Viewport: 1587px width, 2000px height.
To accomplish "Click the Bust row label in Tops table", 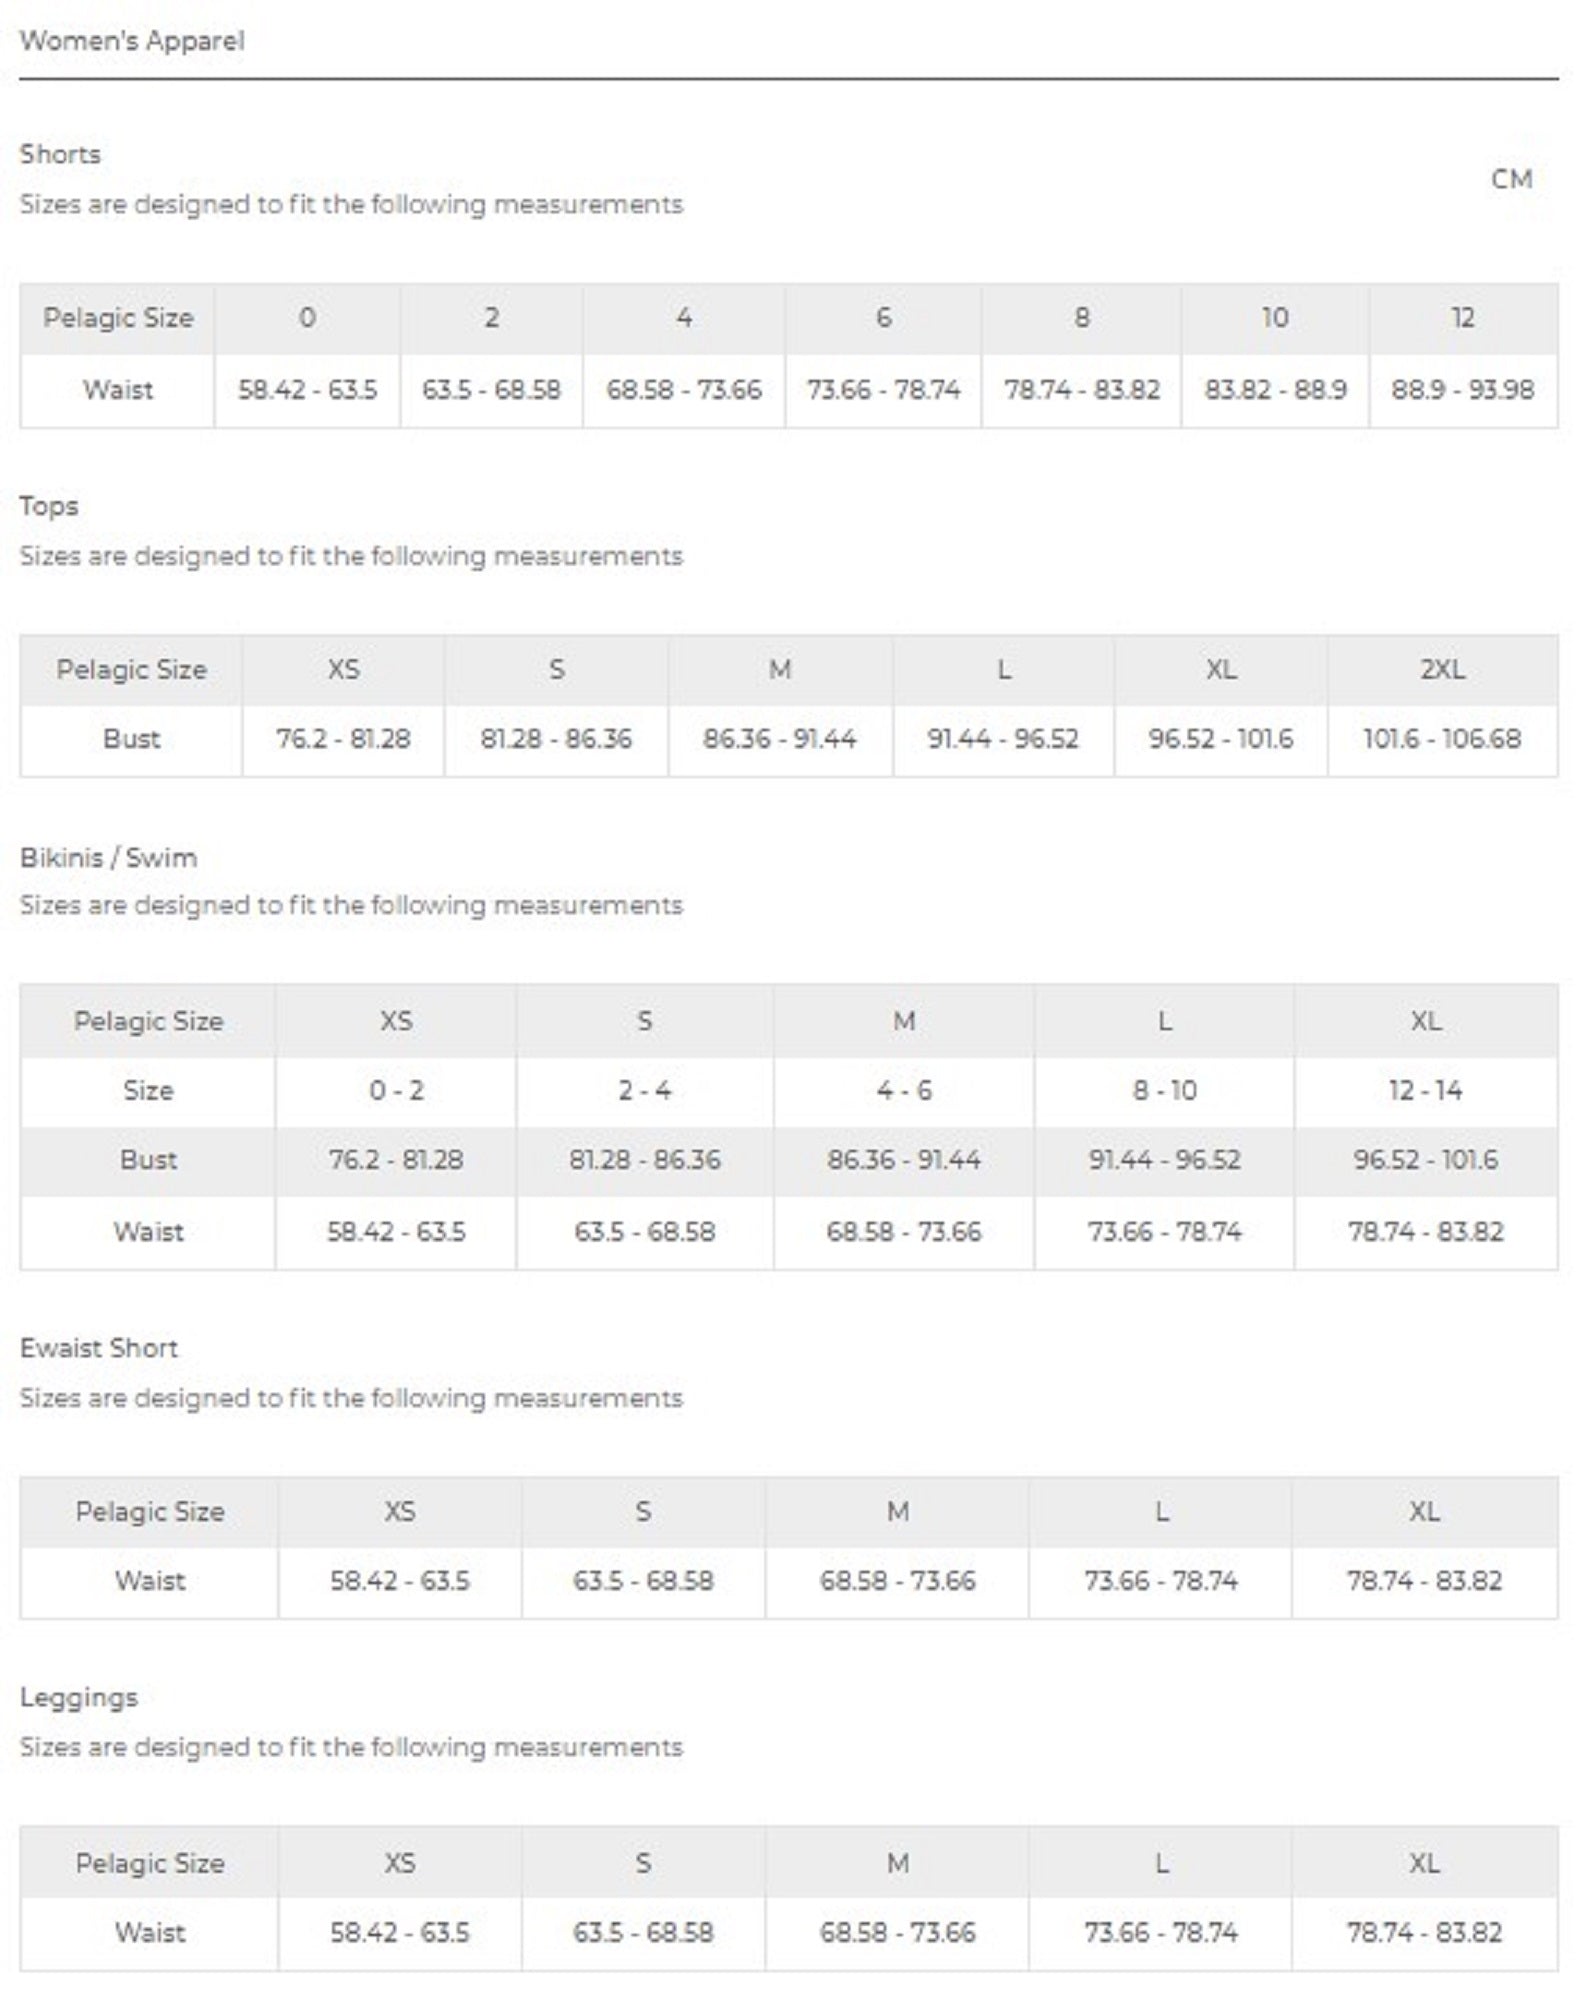I will click(x=131, y=740).
